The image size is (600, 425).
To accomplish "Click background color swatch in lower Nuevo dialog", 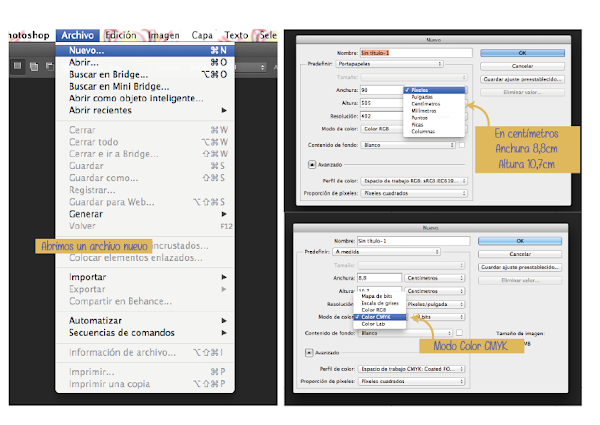I will pyautogui.click(x=460, y=333).
